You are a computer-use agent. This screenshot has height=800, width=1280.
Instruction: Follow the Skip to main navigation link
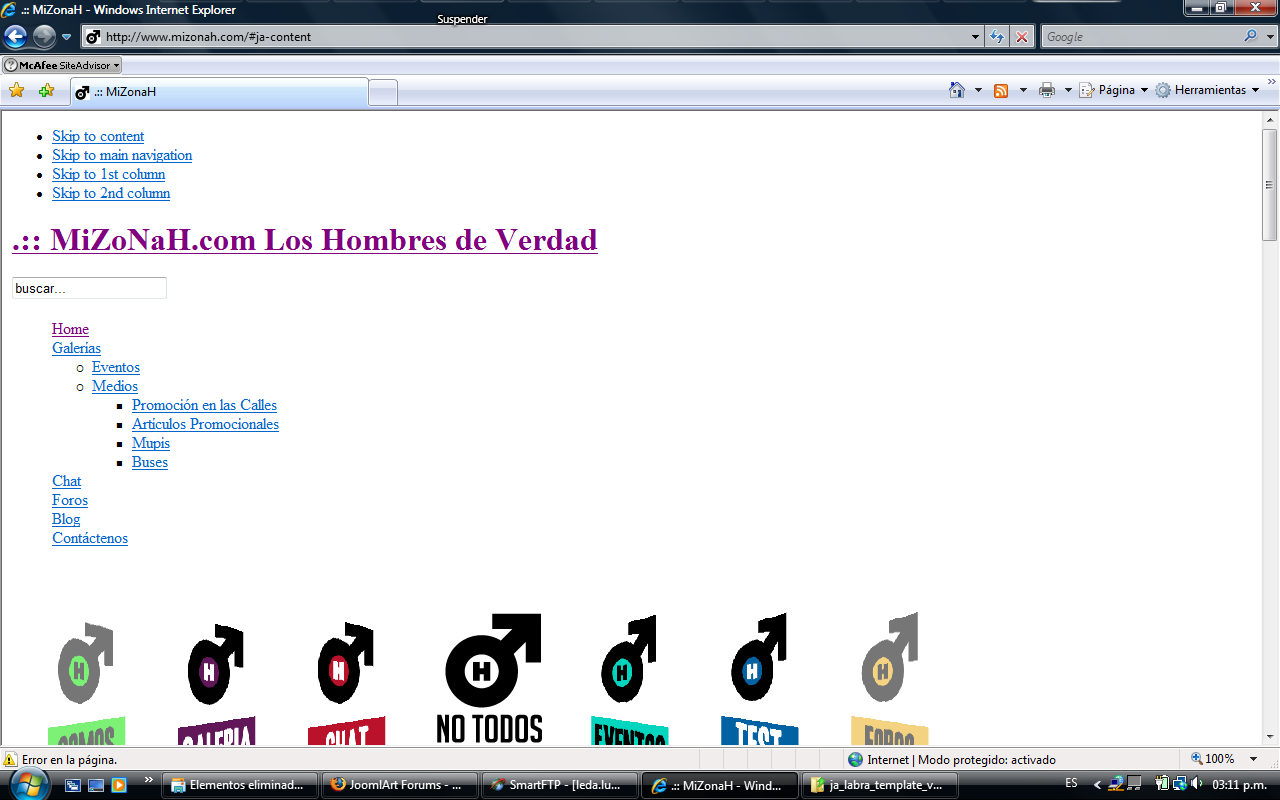[121, 155]
